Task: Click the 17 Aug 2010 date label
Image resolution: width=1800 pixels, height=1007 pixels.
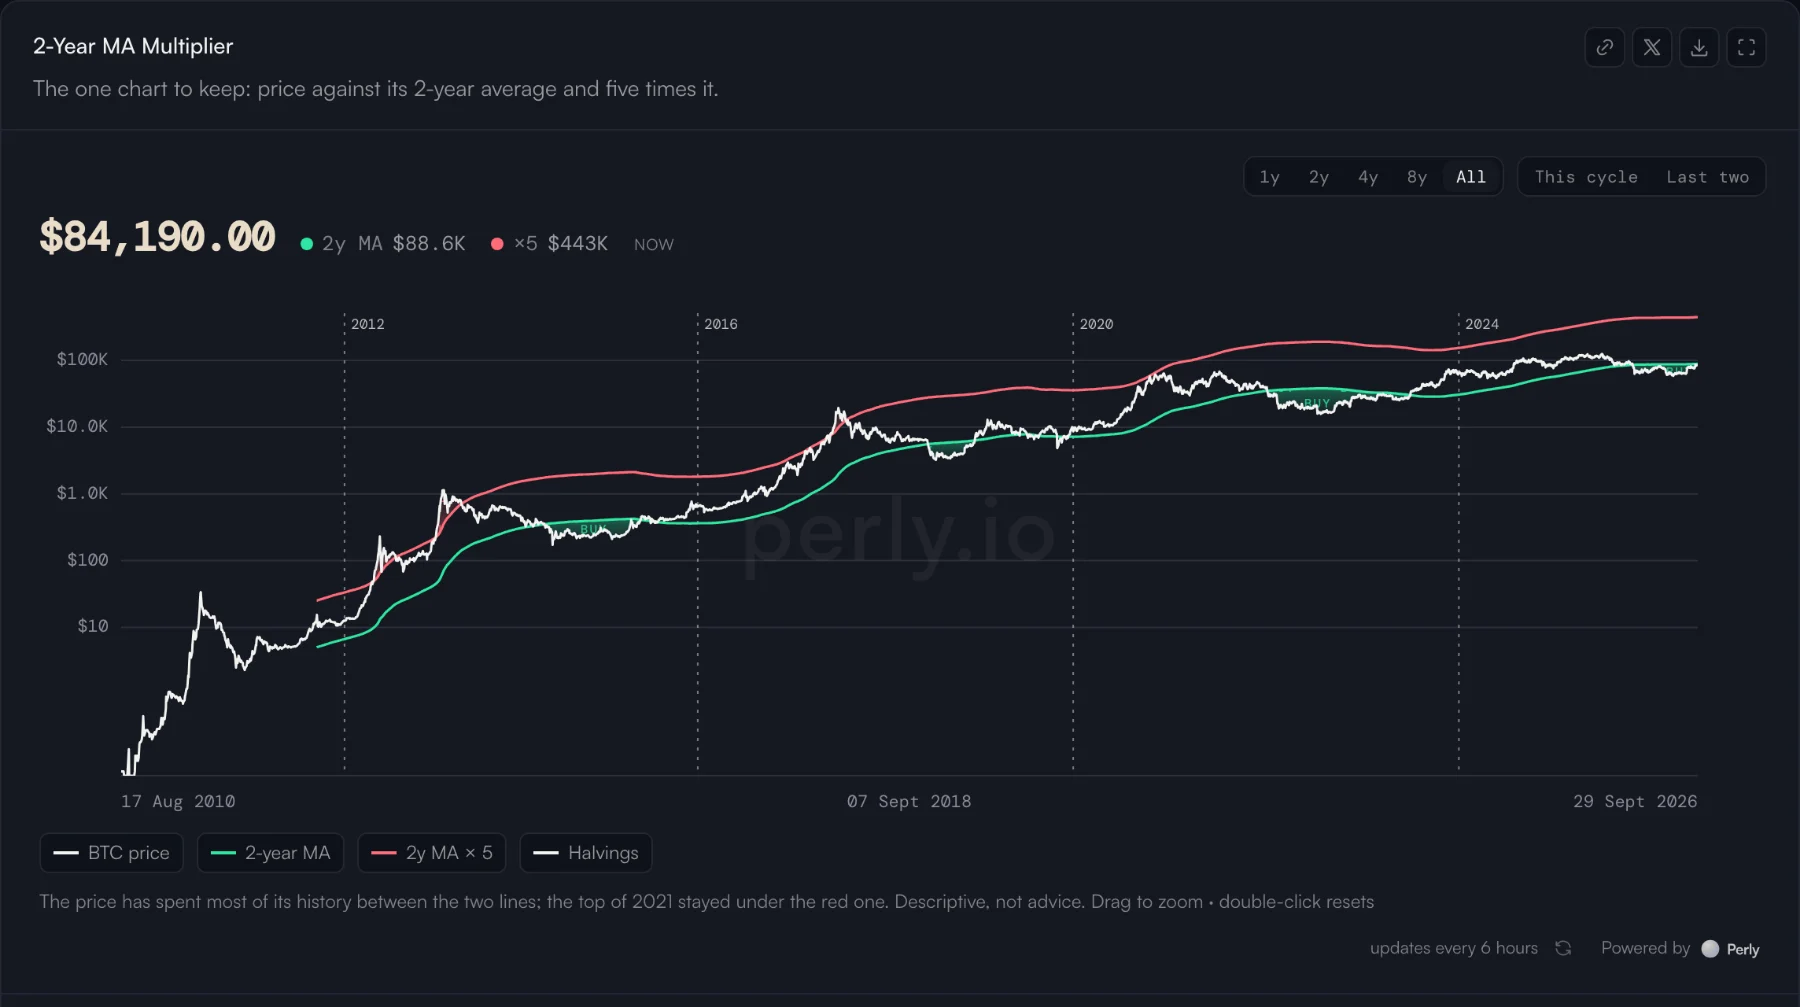Action: pyautogui.click(x=178, y=801)
